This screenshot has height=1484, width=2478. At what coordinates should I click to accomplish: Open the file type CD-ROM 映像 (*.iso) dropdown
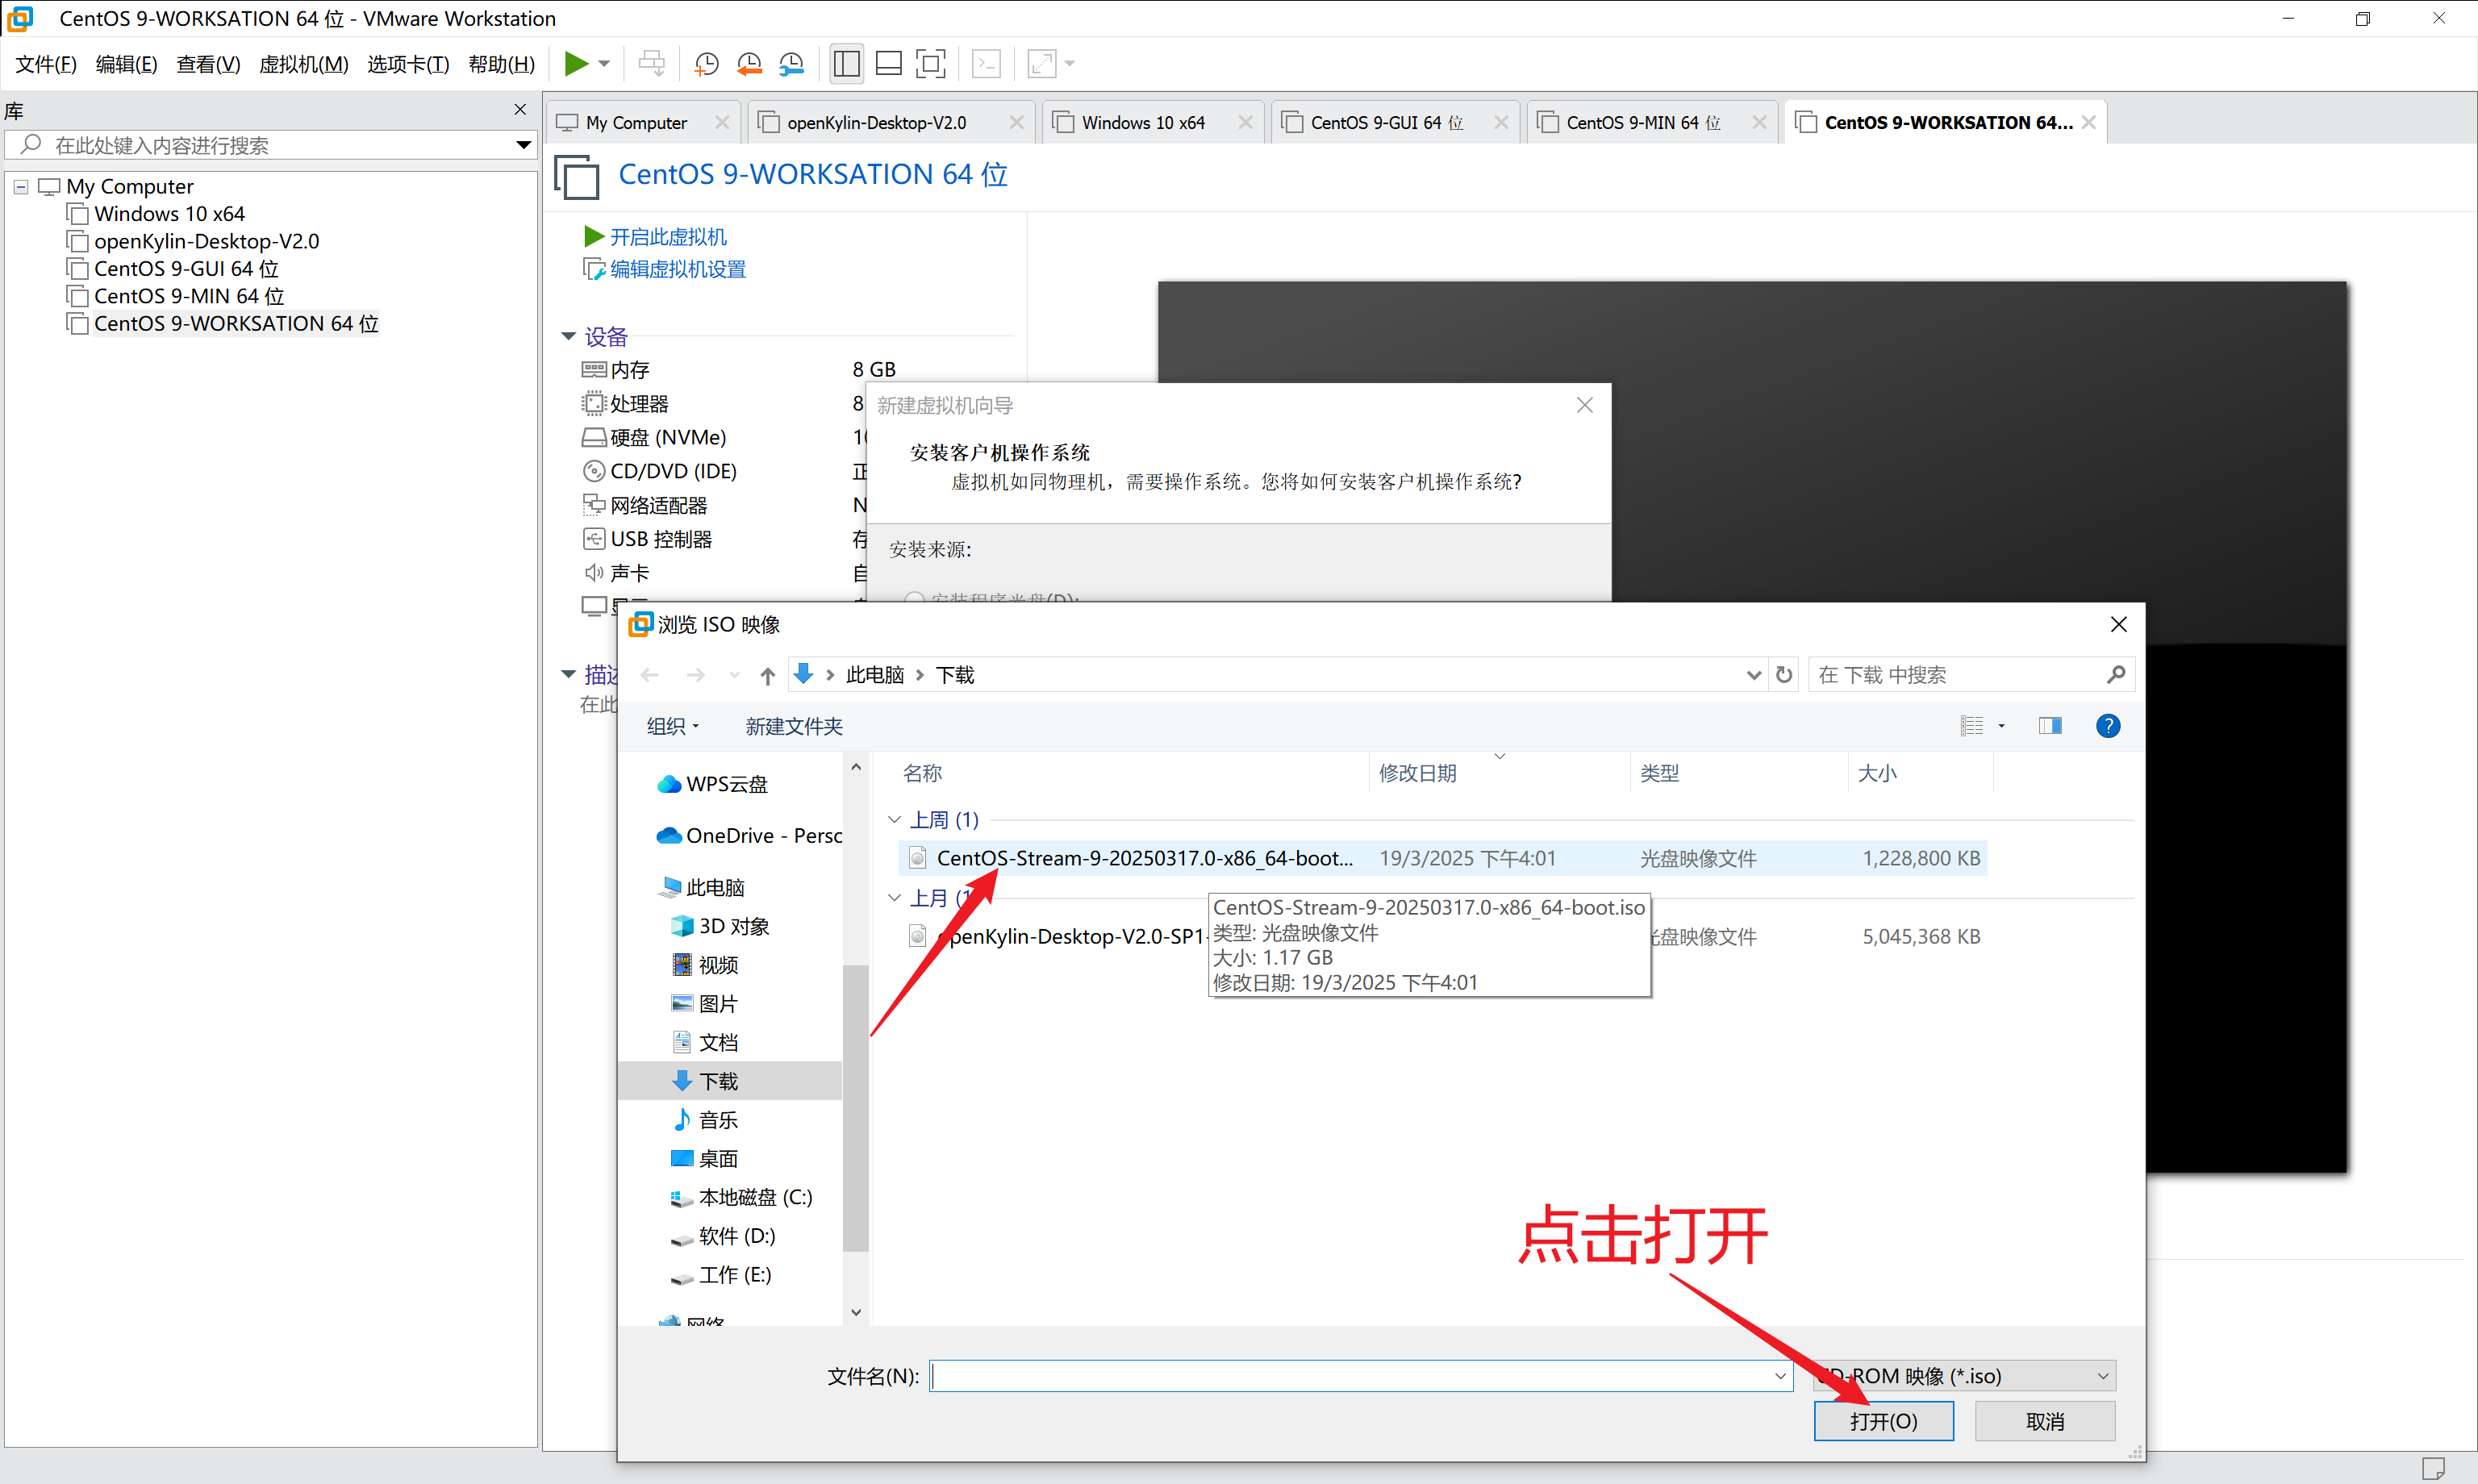pos(1964,1376)
